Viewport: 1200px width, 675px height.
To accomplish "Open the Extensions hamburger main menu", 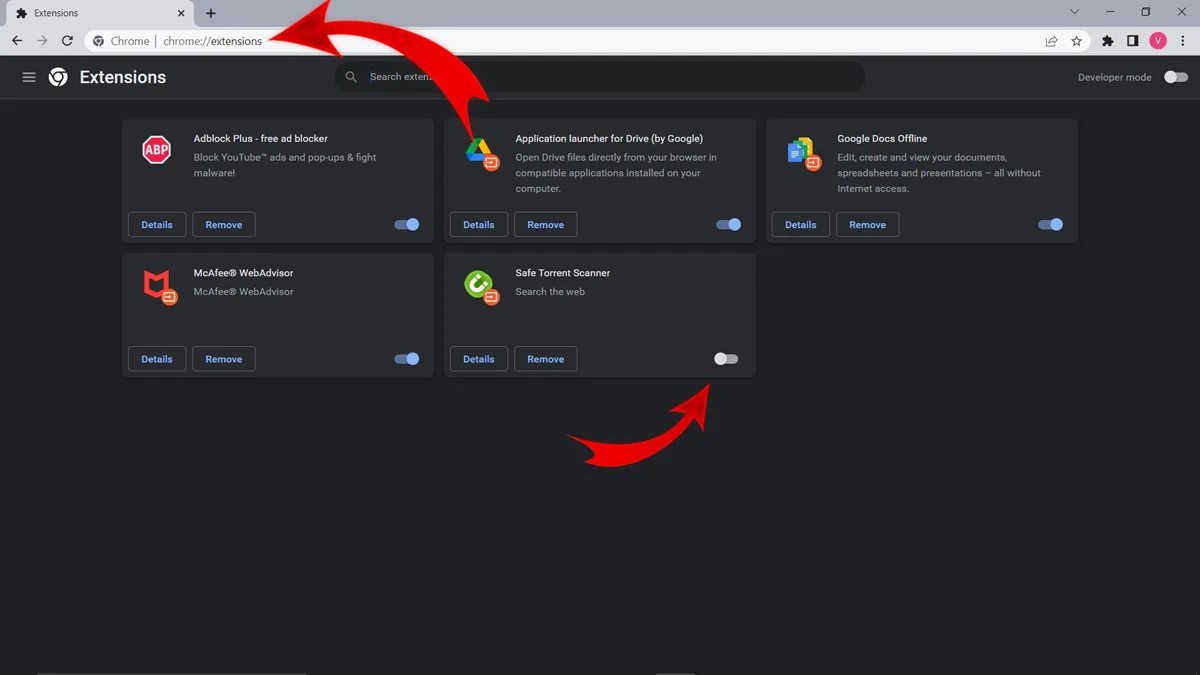I will coord(29,77).
